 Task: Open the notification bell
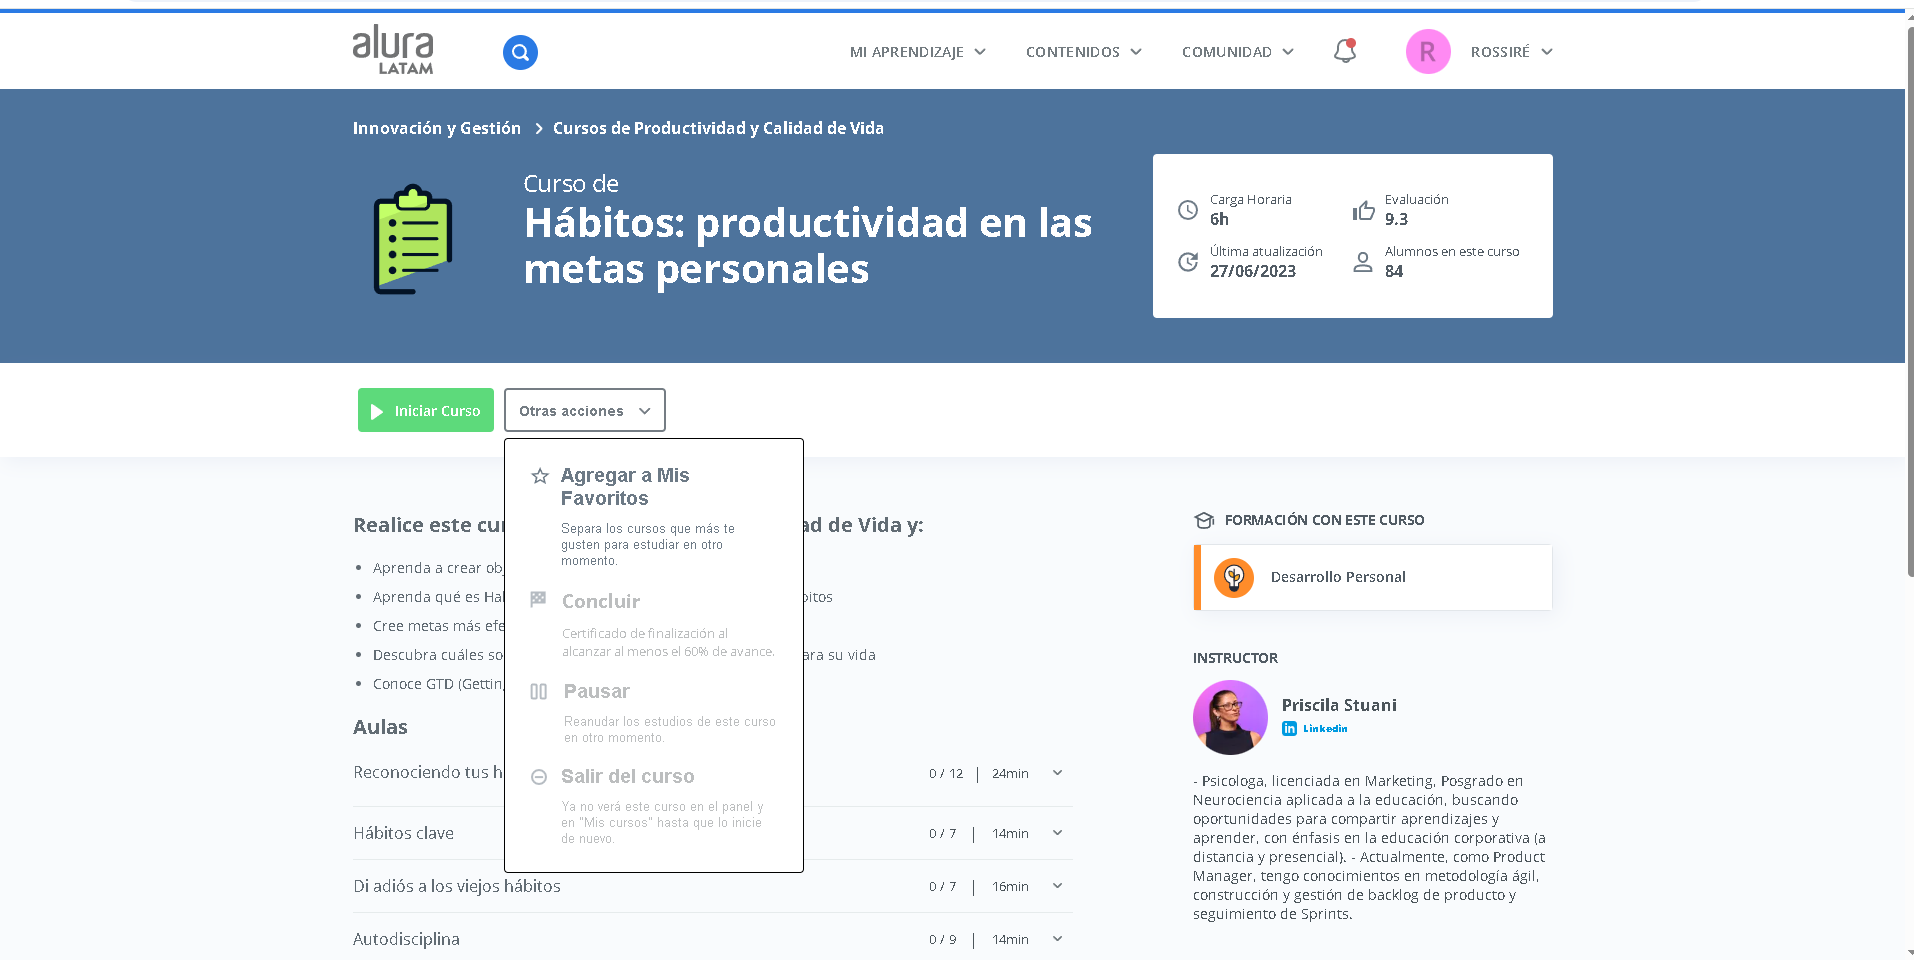[1344, 51]
